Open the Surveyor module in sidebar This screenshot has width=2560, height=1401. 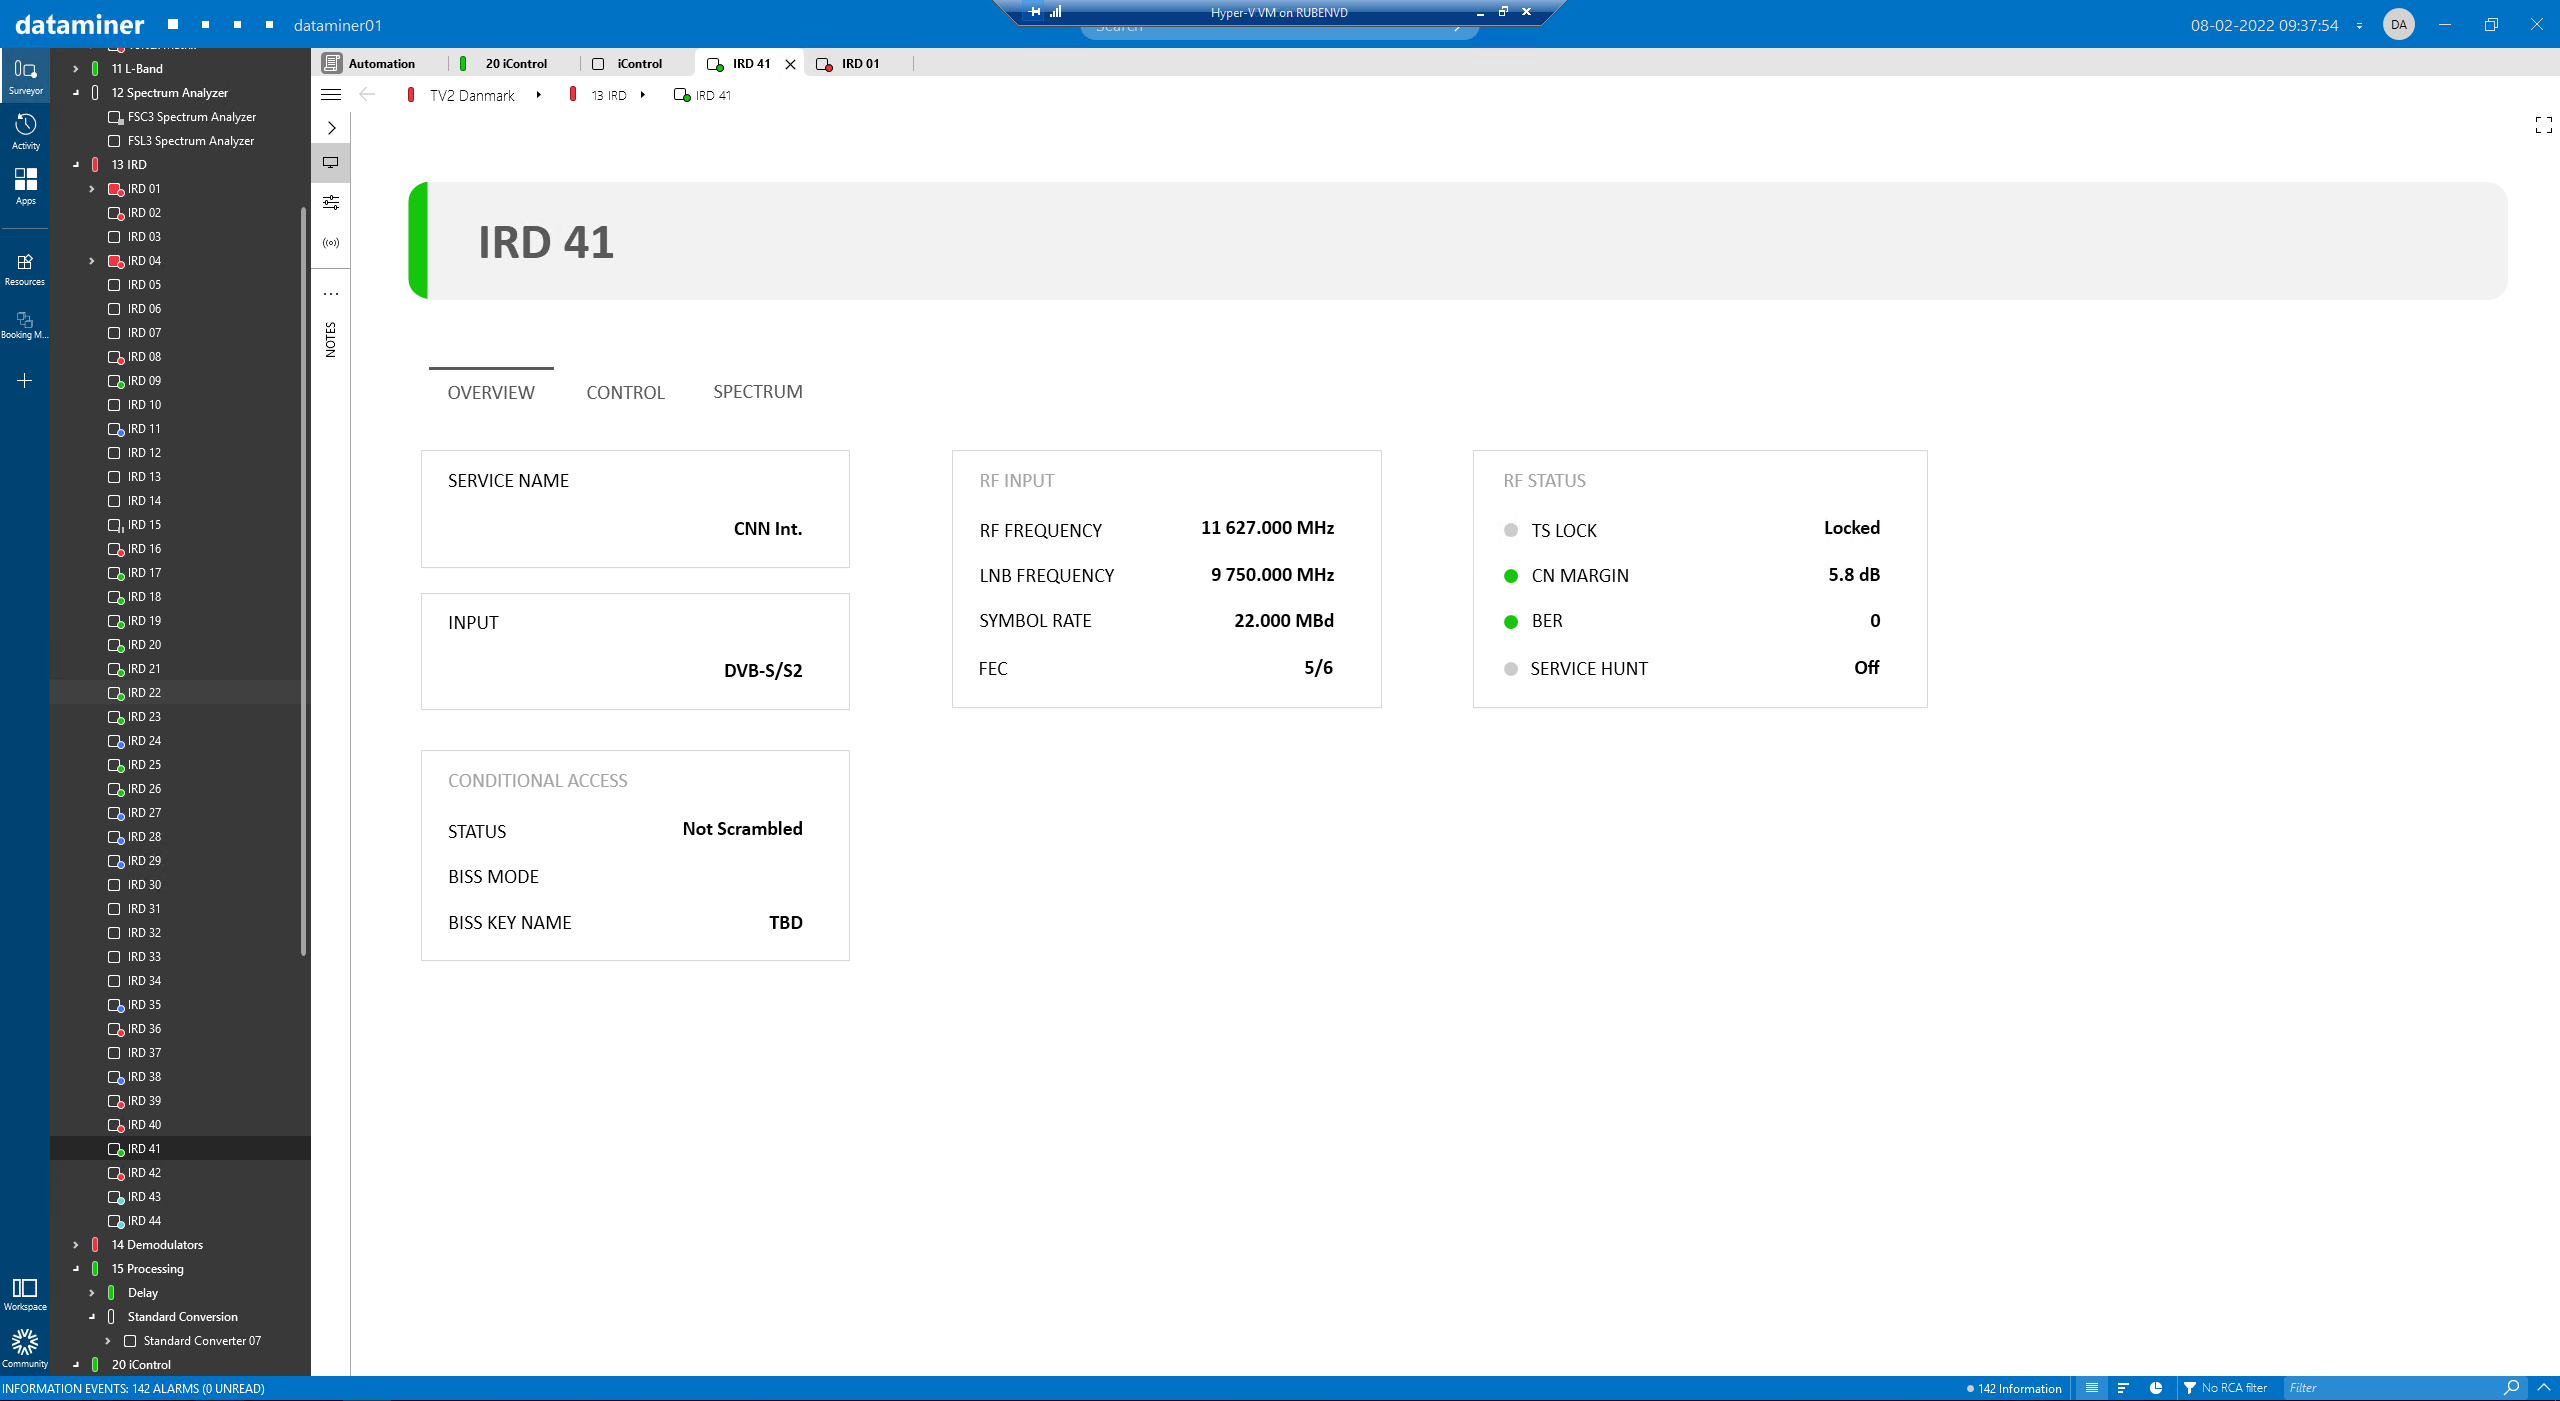tap(25, 76)
